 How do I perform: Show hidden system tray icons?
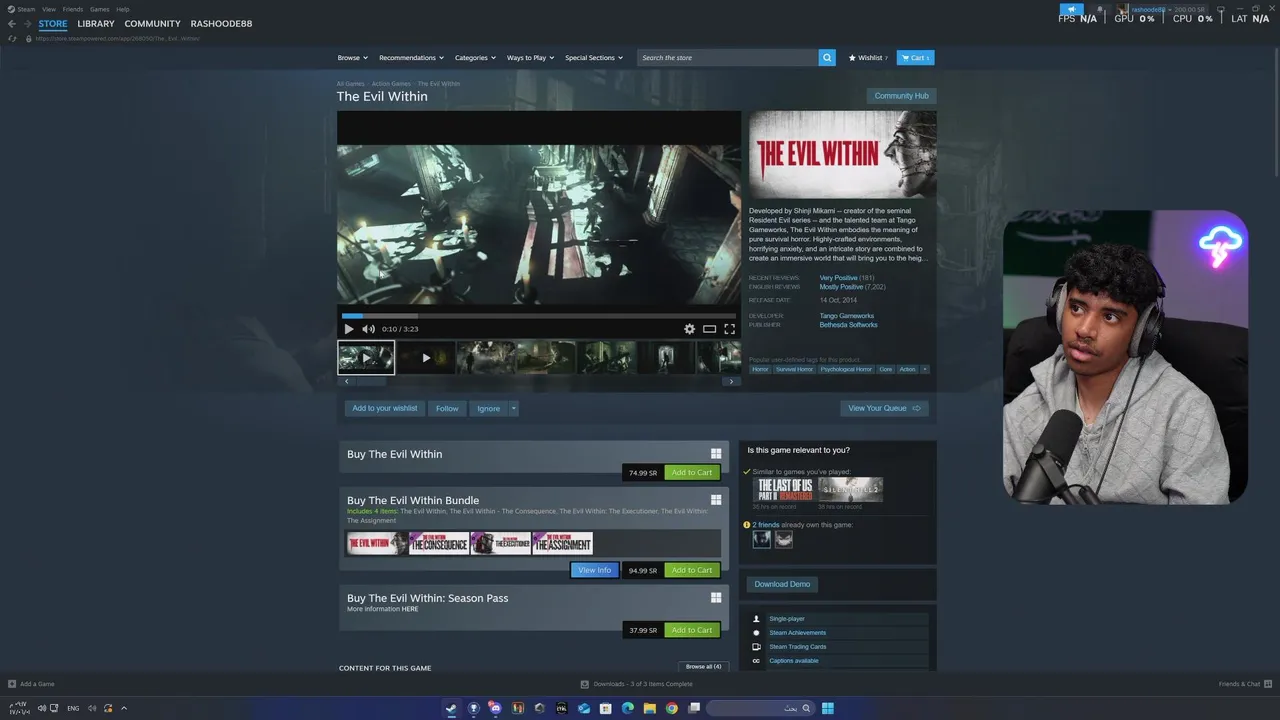[x=124, y=708]
